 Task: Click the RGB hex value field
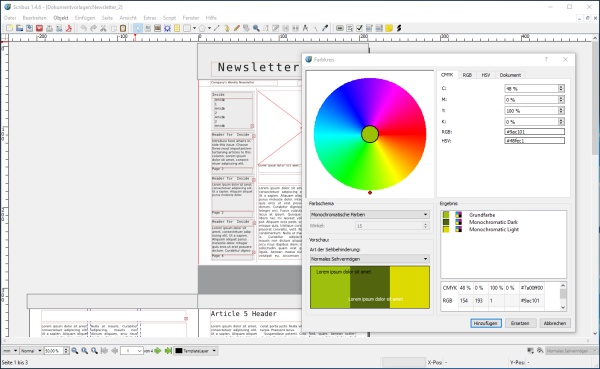click(x=534, y=132)
